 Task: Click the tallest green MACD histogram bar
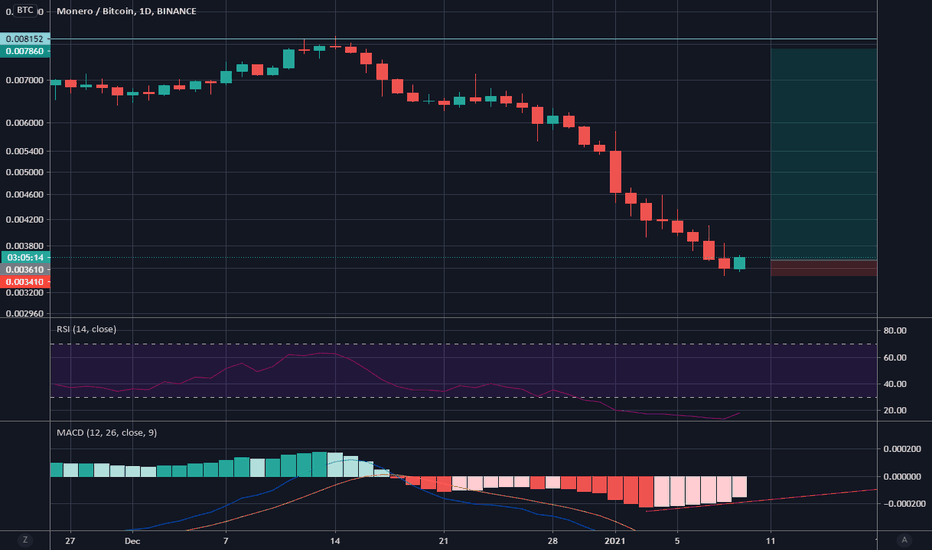coord(319,464)
